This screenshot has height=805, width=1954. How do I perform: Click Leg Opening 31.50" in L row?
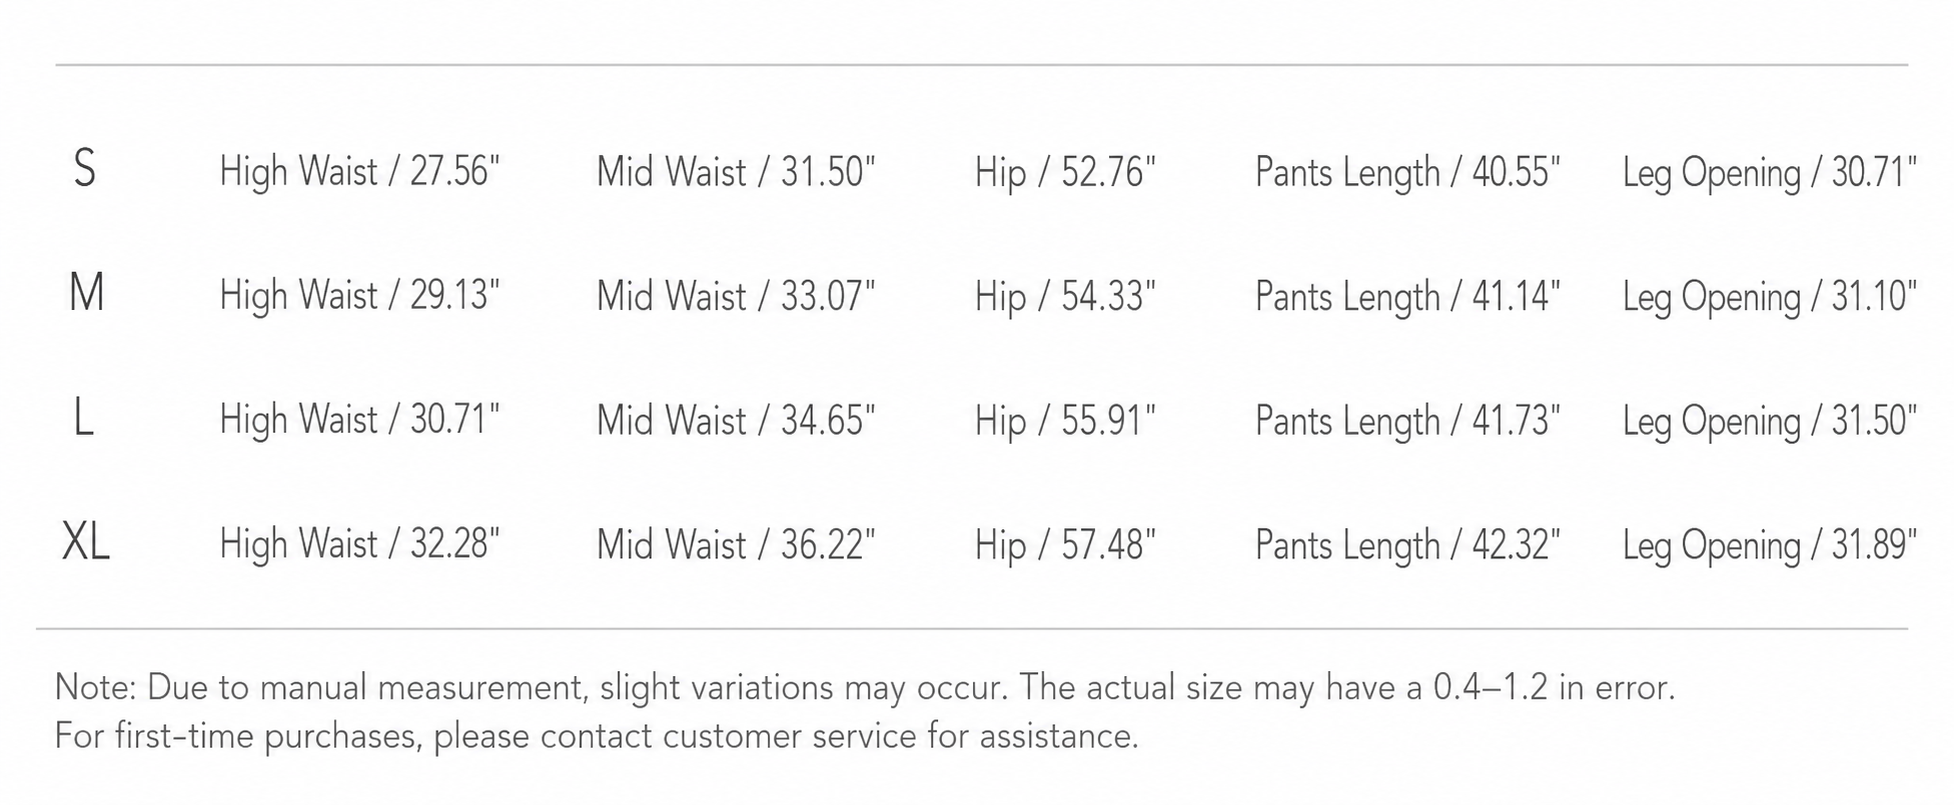click(1770, 421)
